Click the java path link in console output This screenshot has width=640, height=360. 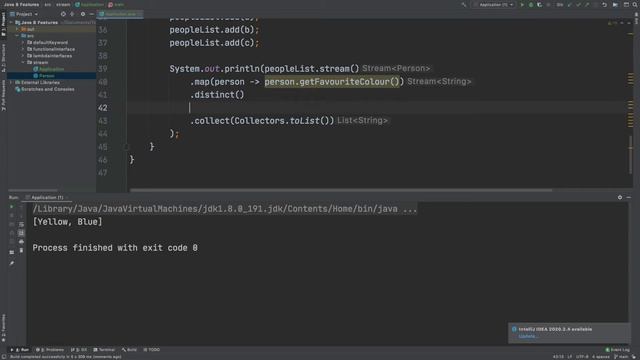coord(224,209)
